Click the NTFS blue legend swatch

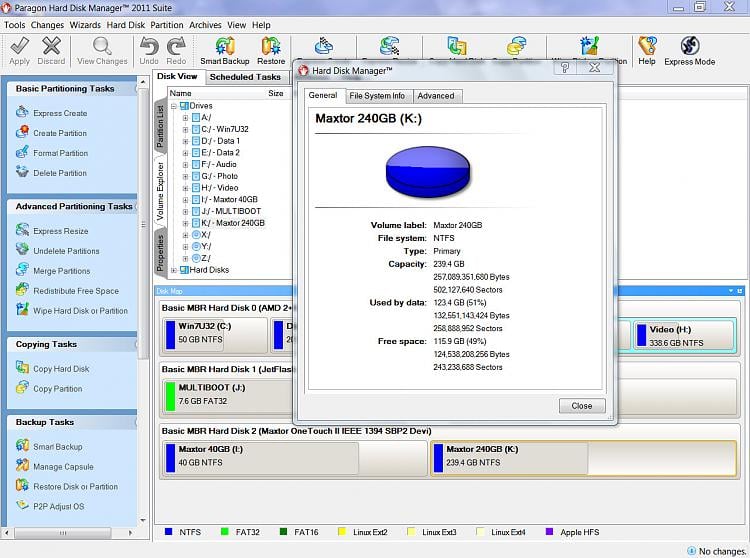[168, 532]
